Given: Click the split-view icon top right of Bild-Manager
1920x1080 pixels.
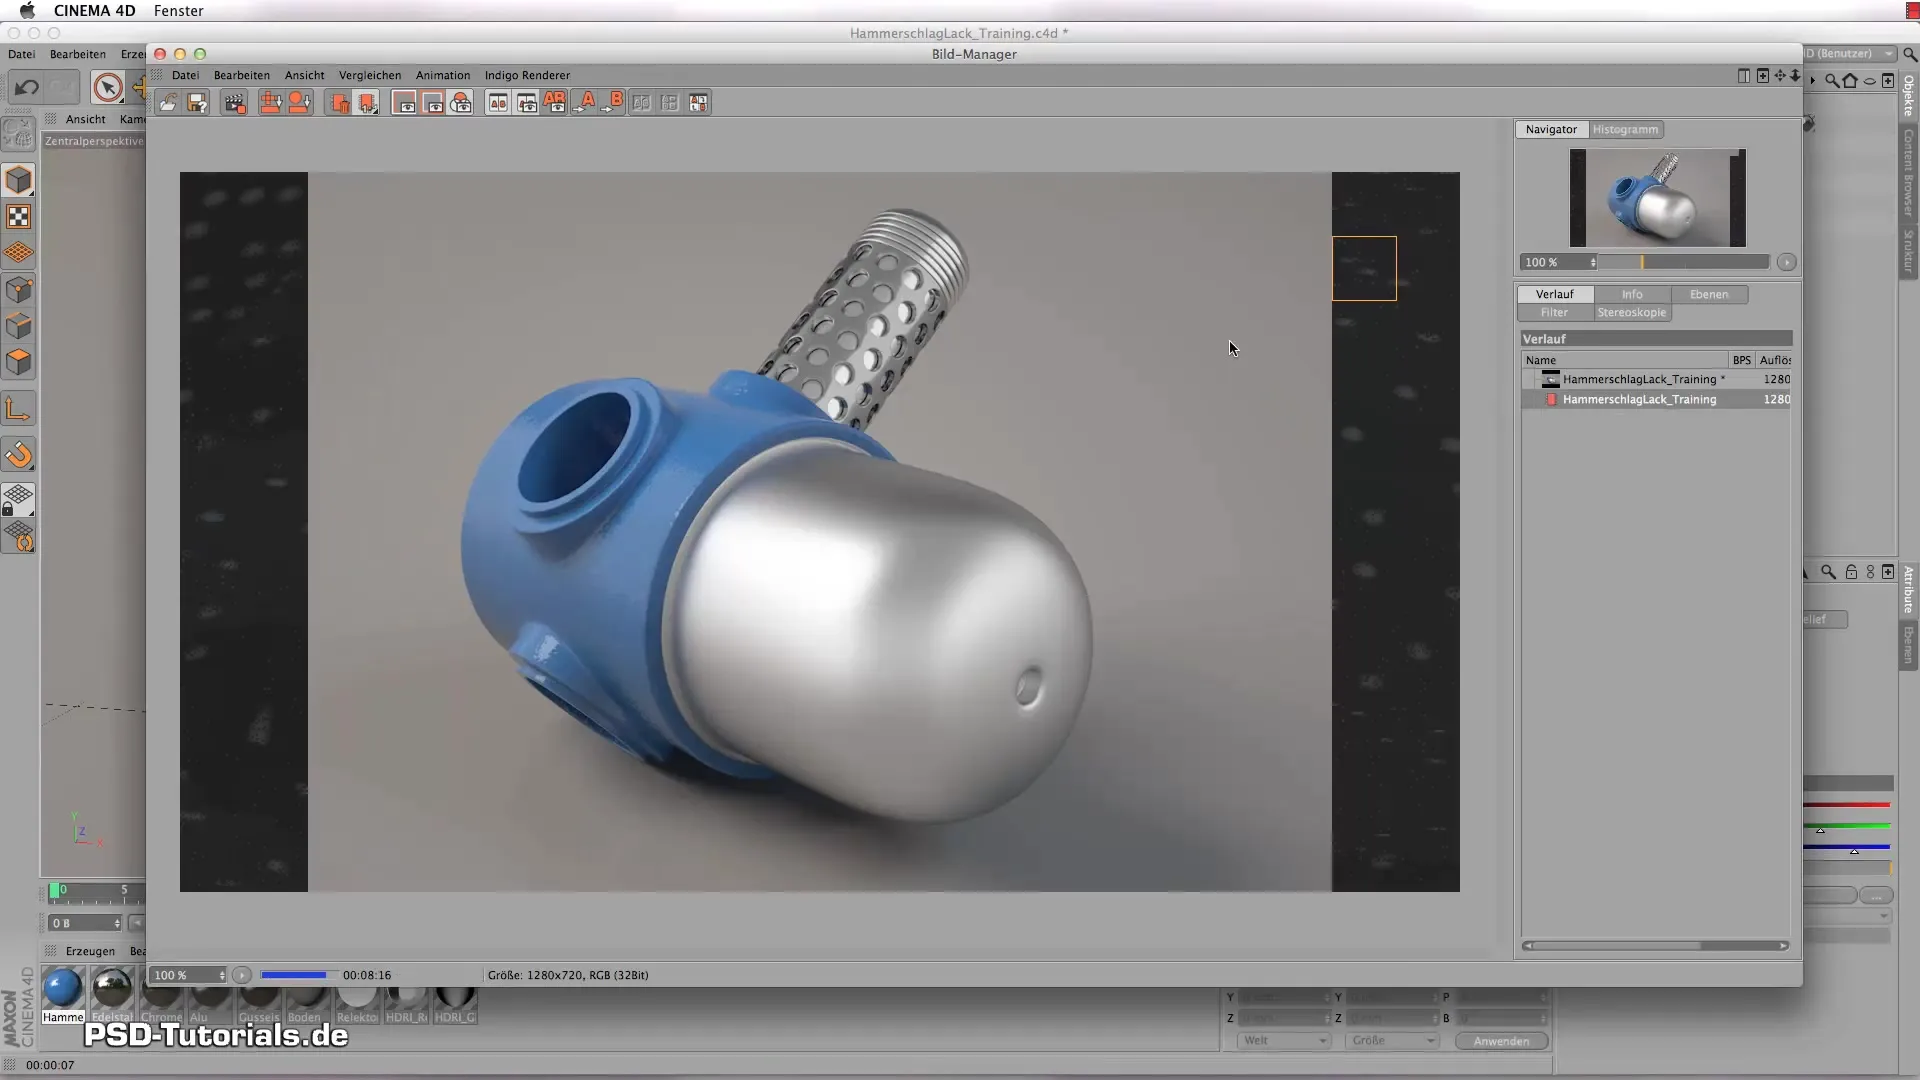Looking at the screenshot, I should (1744, 76).
